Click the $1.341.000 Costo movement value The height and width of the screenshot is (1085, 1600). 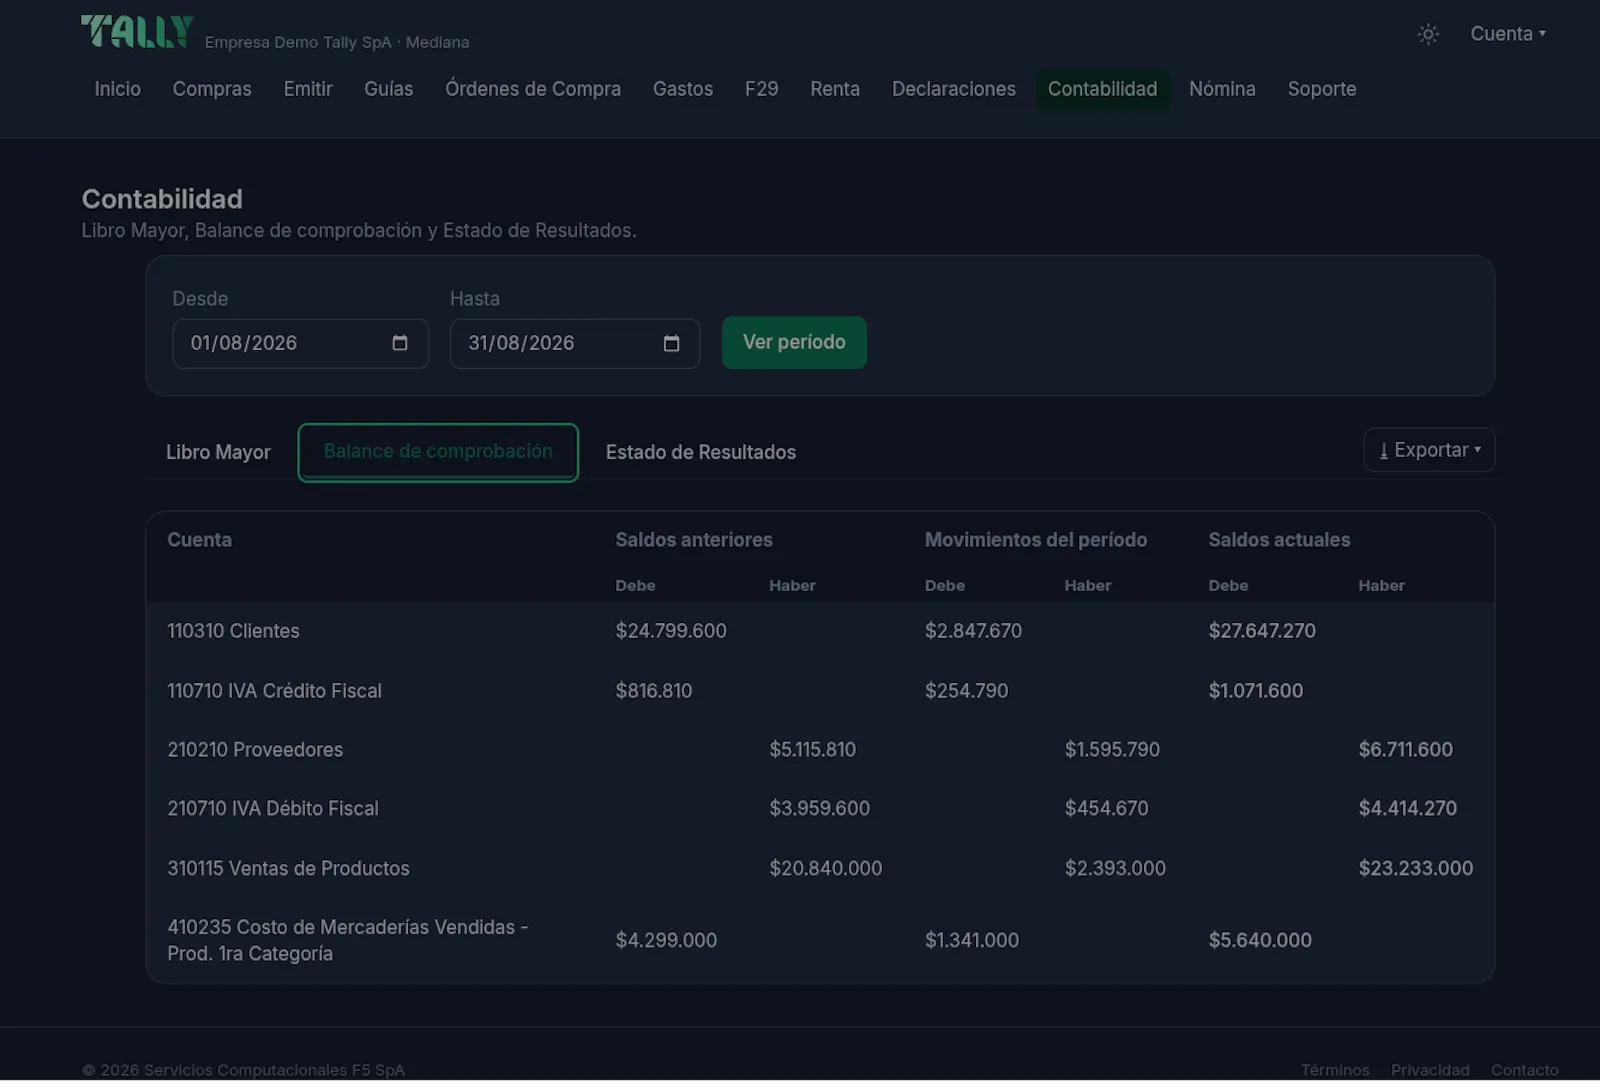pos(971,941)
